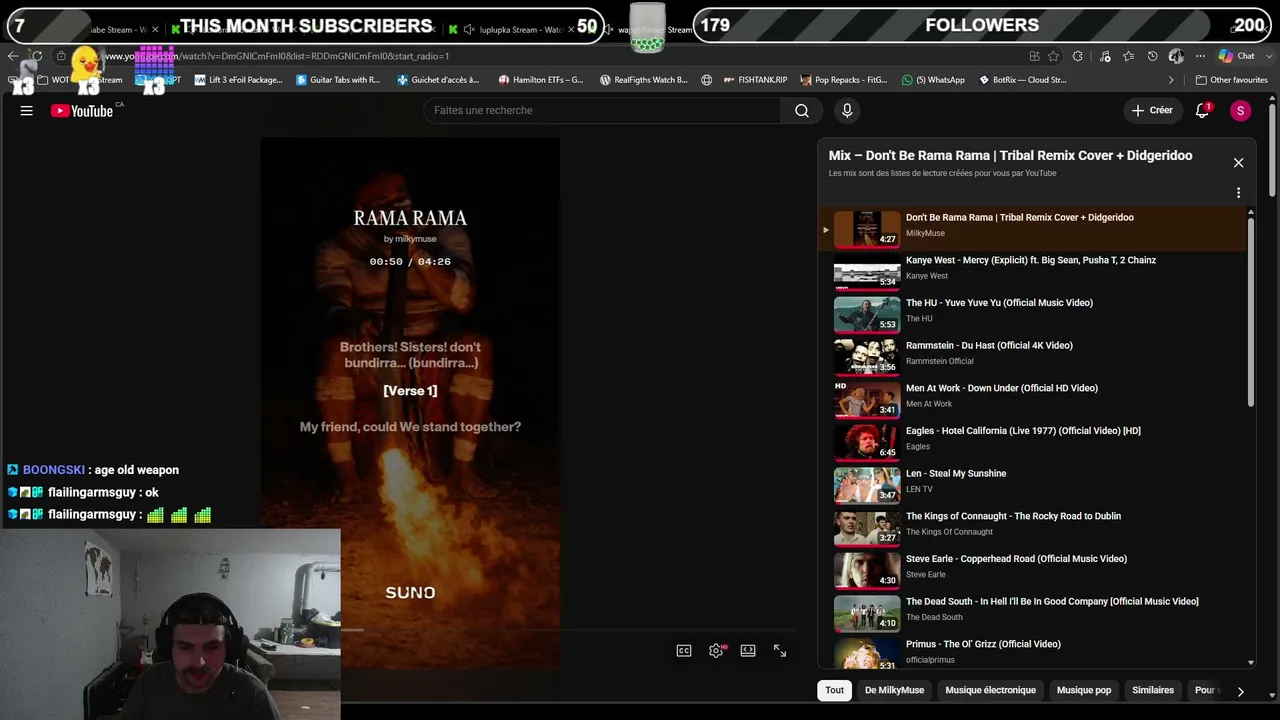This screenshot has width=1280, height=720.
Task: Switch the player to theater mode
Action: click(x=748, y=651)
